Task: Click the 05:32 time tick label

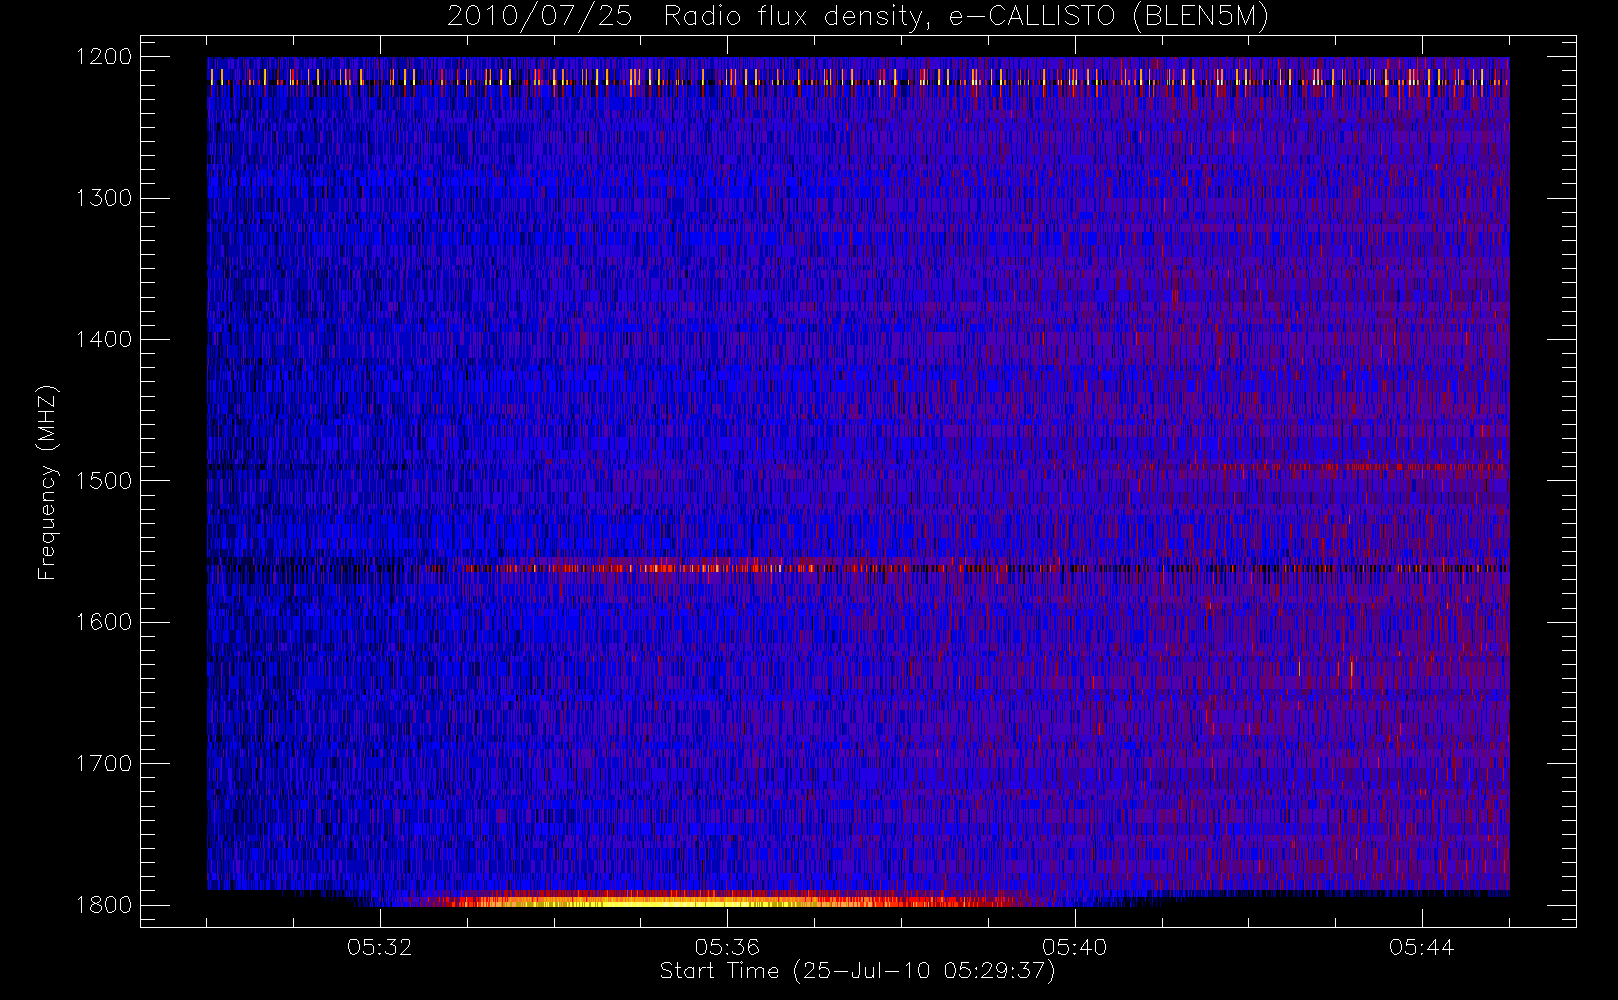Action: pos(380,947)
